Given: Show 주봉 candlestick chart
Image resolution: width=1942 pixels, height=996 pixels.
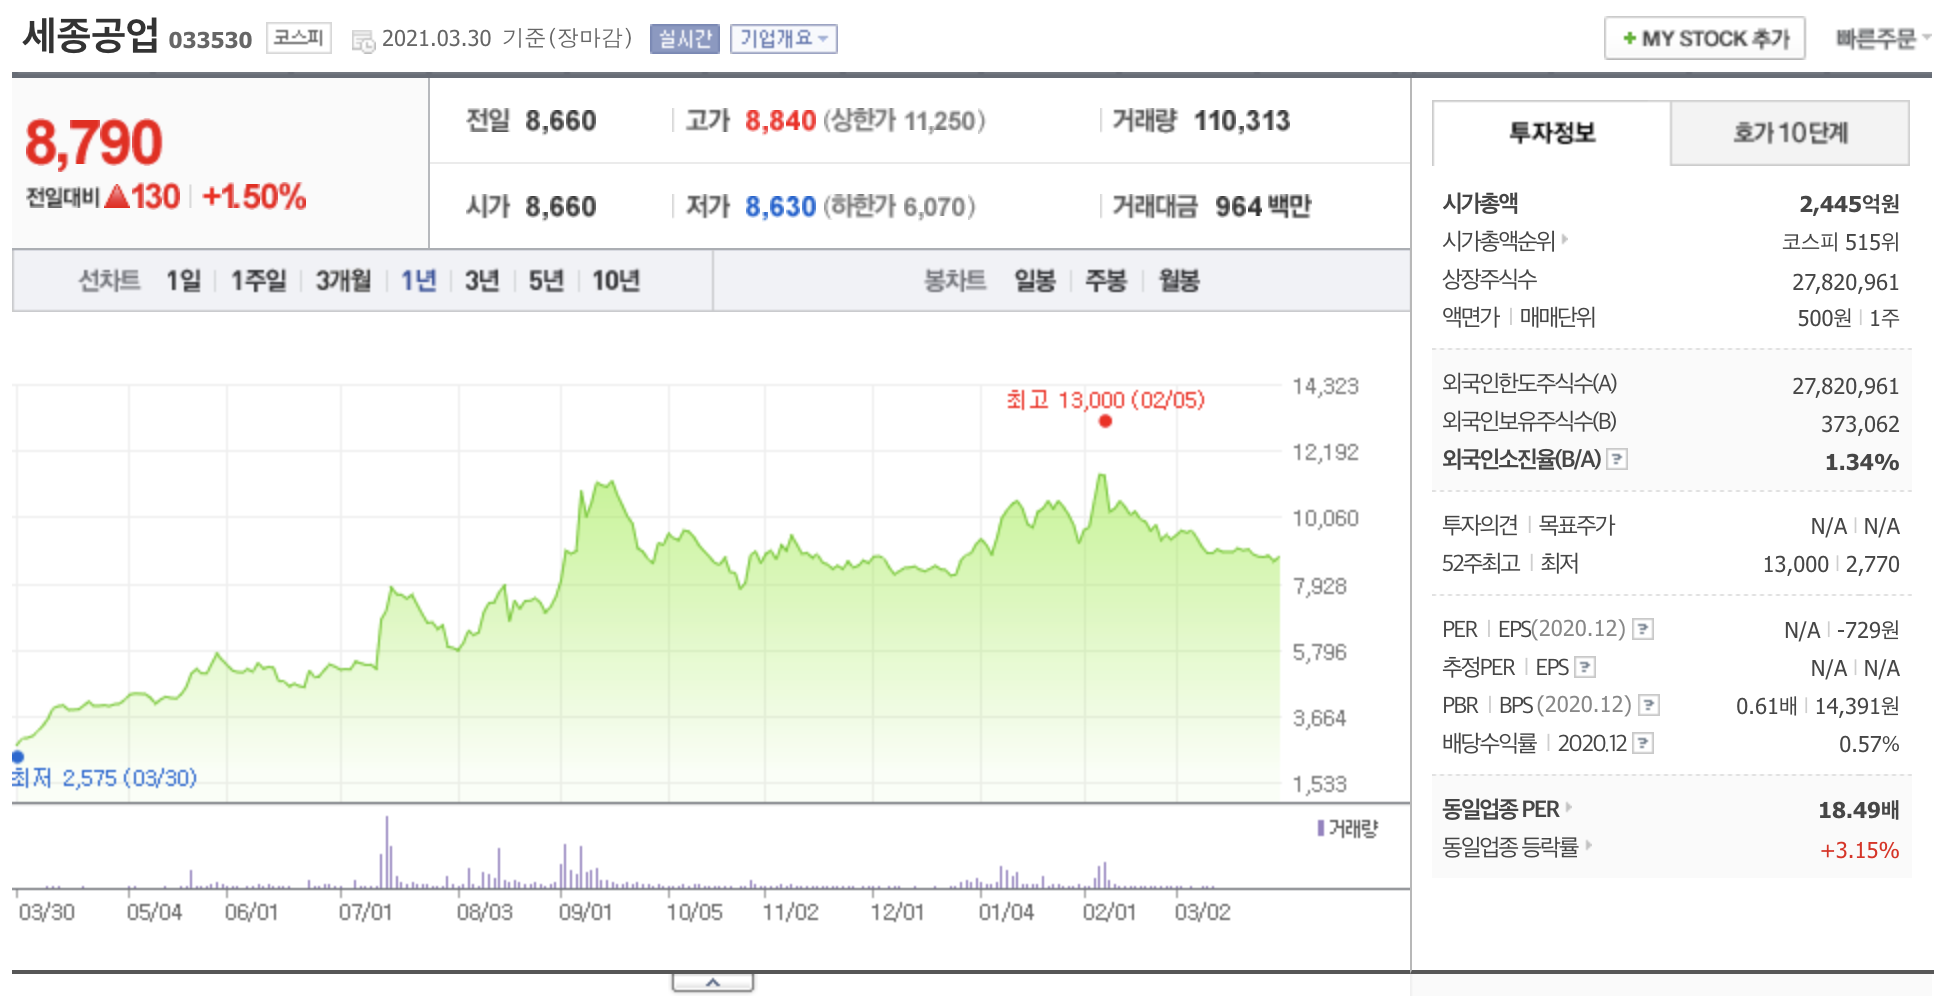Looking at the screenshot, I should pos(1106,281).
